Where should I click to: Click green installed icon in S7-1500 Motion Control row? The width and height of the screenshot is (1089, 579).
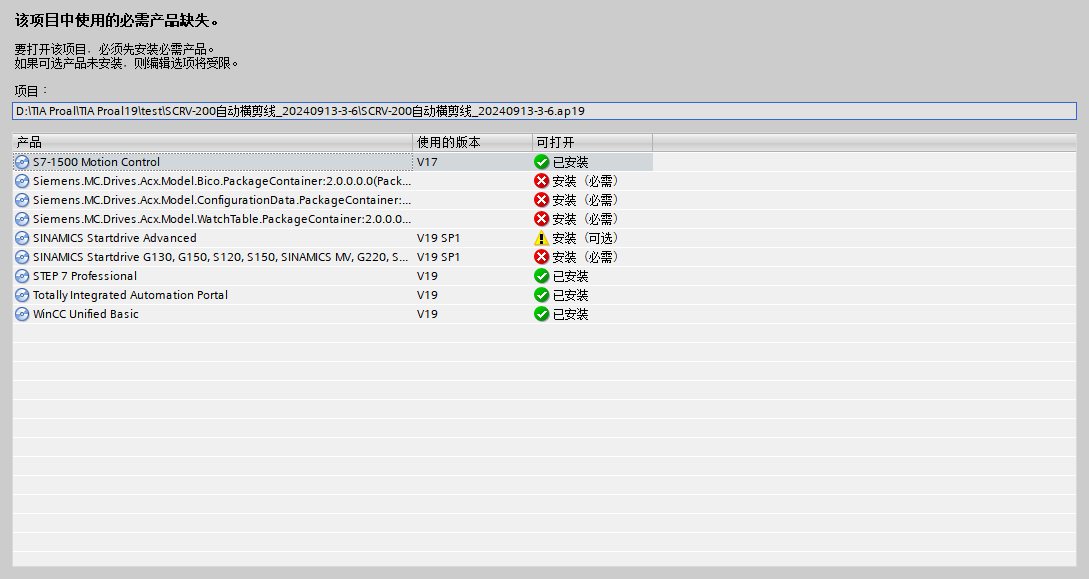(542, 162)
